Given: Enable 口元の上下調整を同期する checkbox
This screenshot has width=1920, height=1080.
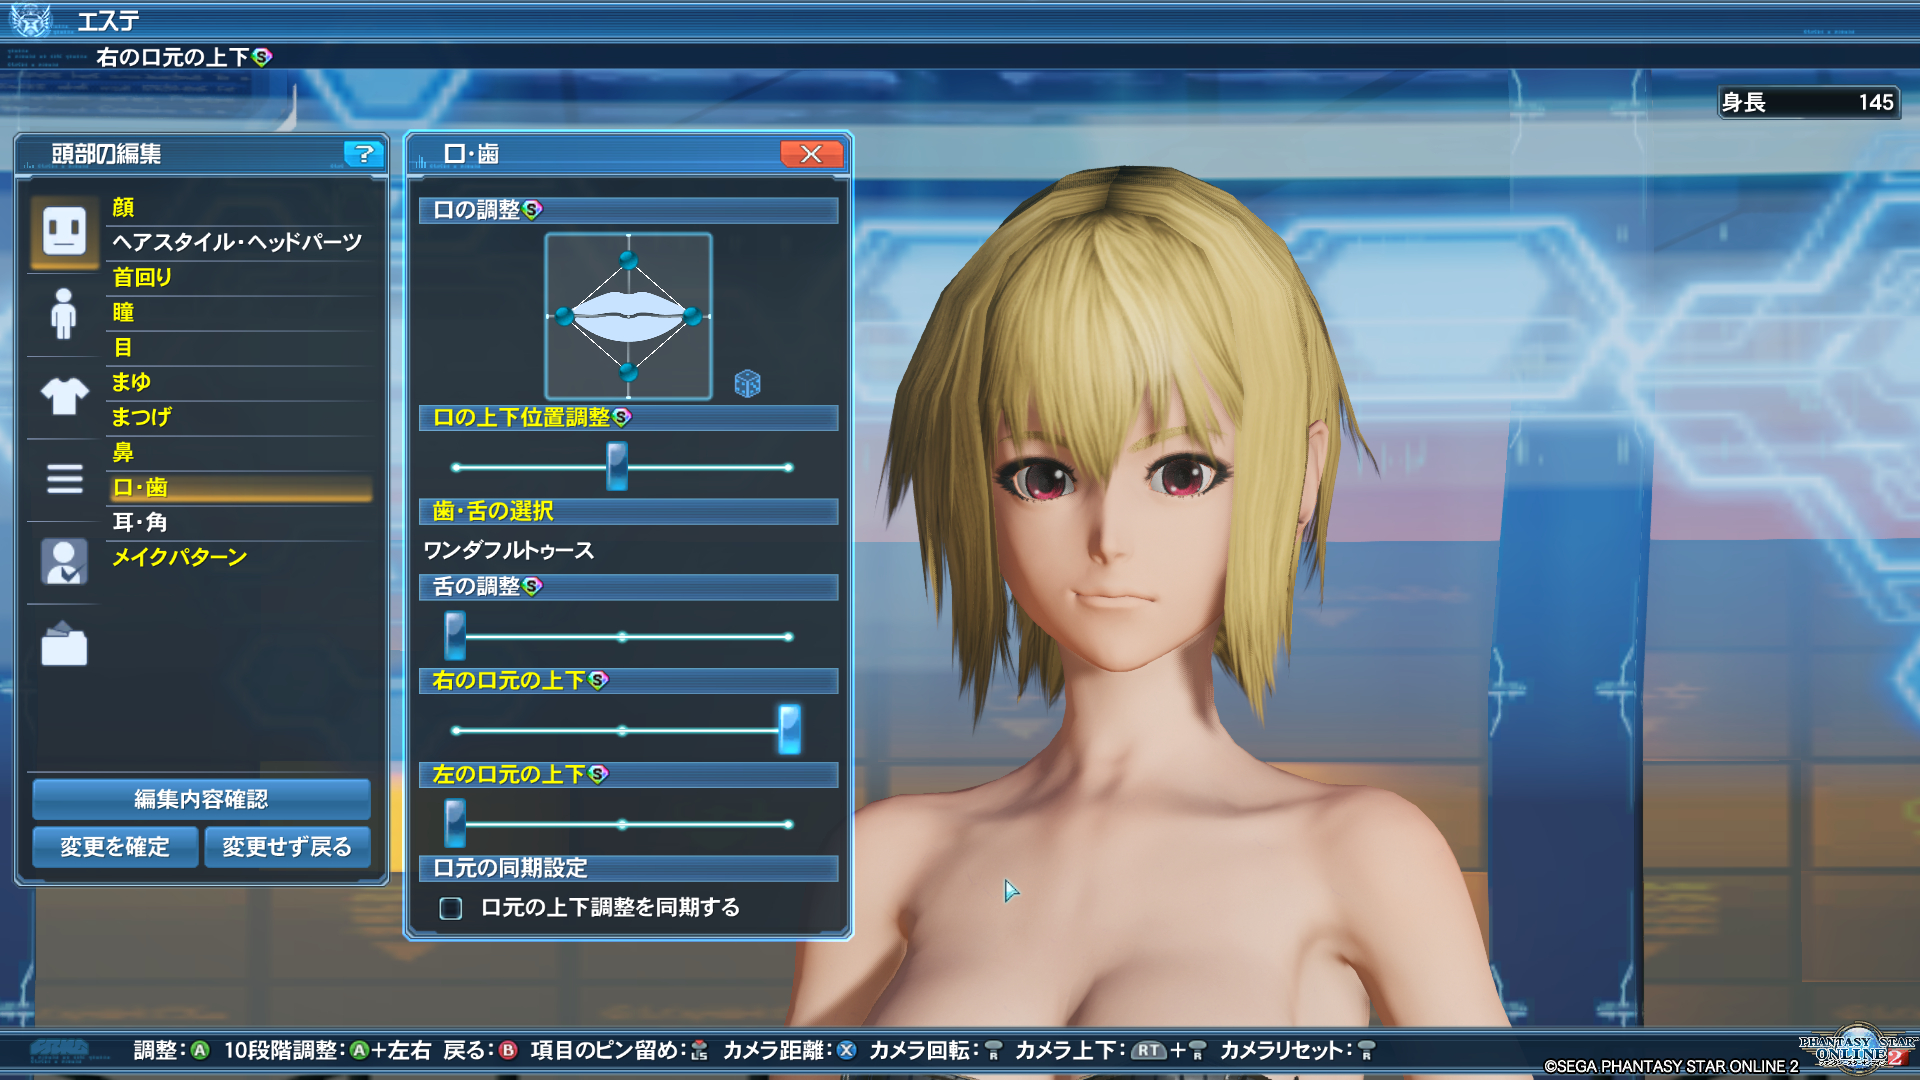Looking at the screenshot, I should point(451,908).
